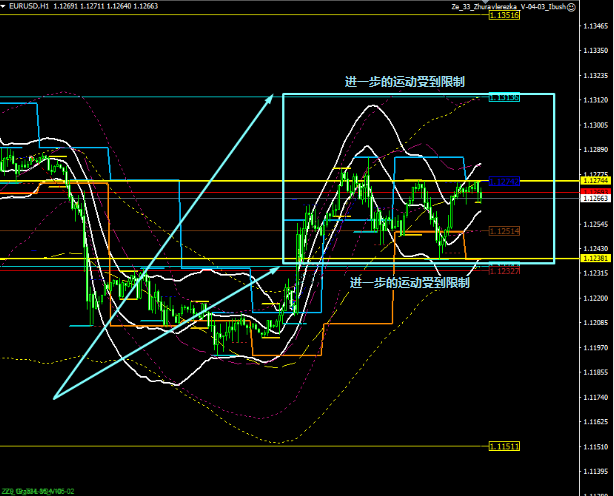Select the cyan 1.13136 level label

(x=504, y=97)
